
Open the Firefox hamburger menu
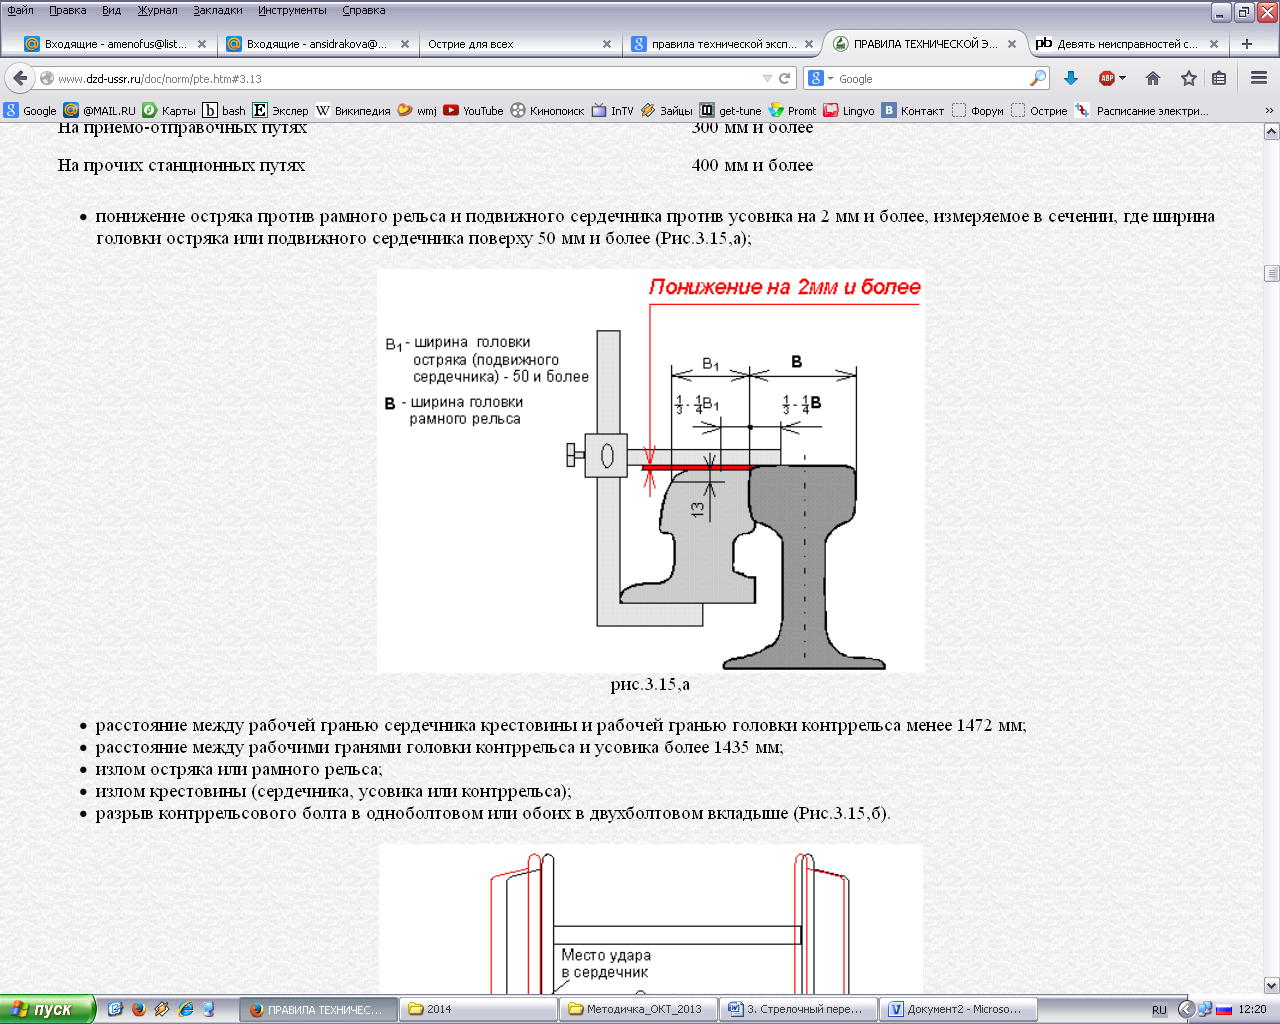(1259, 78)
